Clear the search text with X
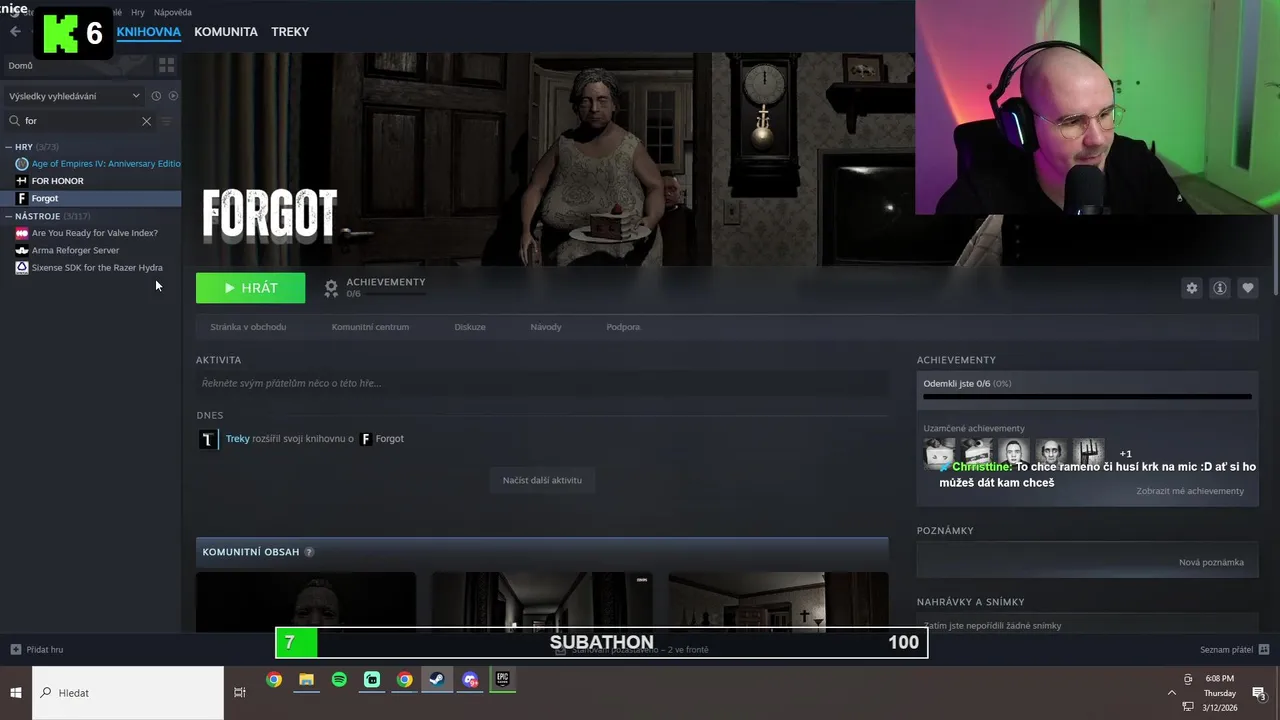1280x720 pixels. click(146, 121)
